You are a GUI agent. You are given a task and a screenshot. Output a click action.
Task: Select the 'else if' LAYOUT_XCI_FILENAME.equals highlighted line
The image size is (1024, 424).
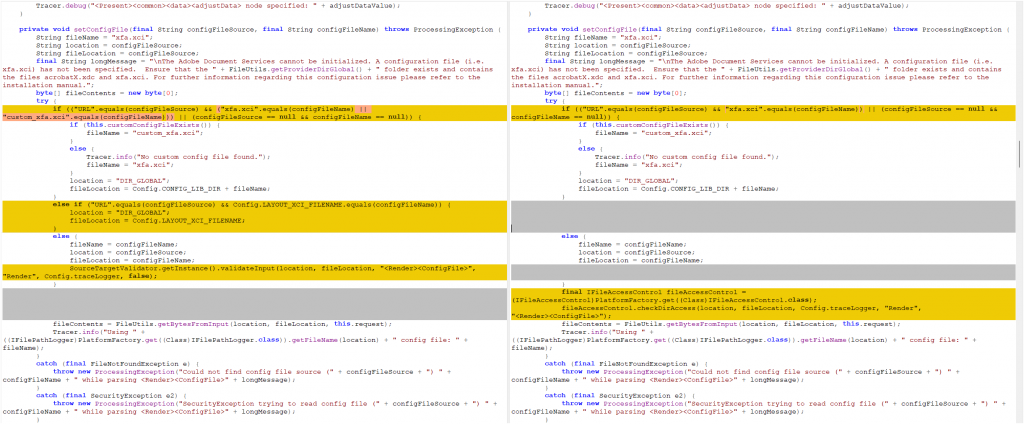(x=251, y=204)
